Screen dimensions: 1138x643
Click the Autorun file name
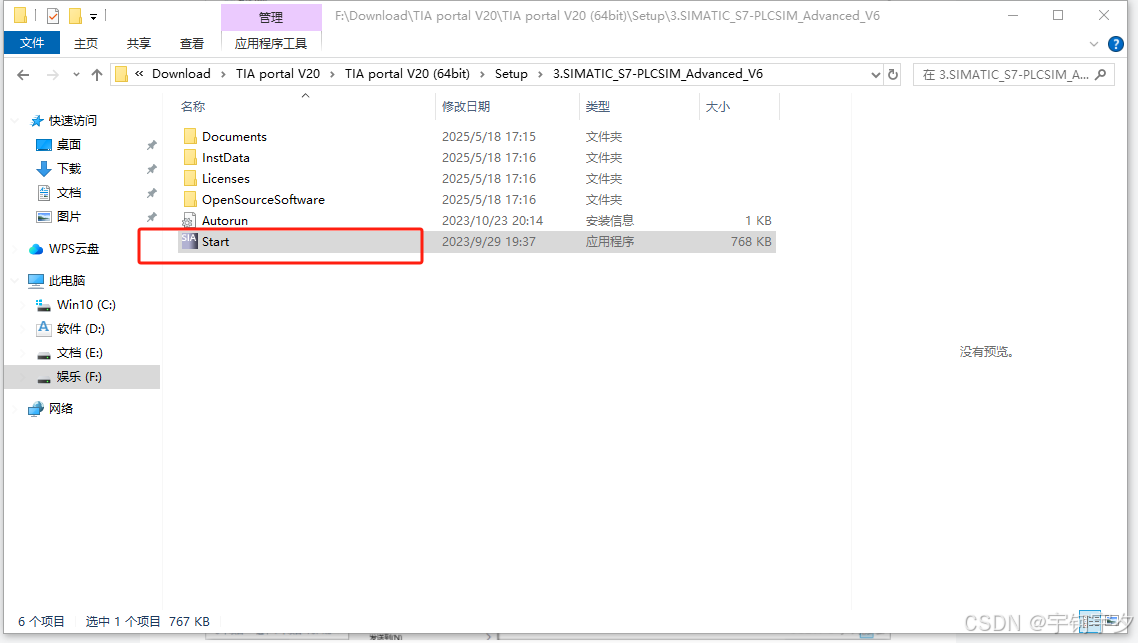[x=225, y=221]
